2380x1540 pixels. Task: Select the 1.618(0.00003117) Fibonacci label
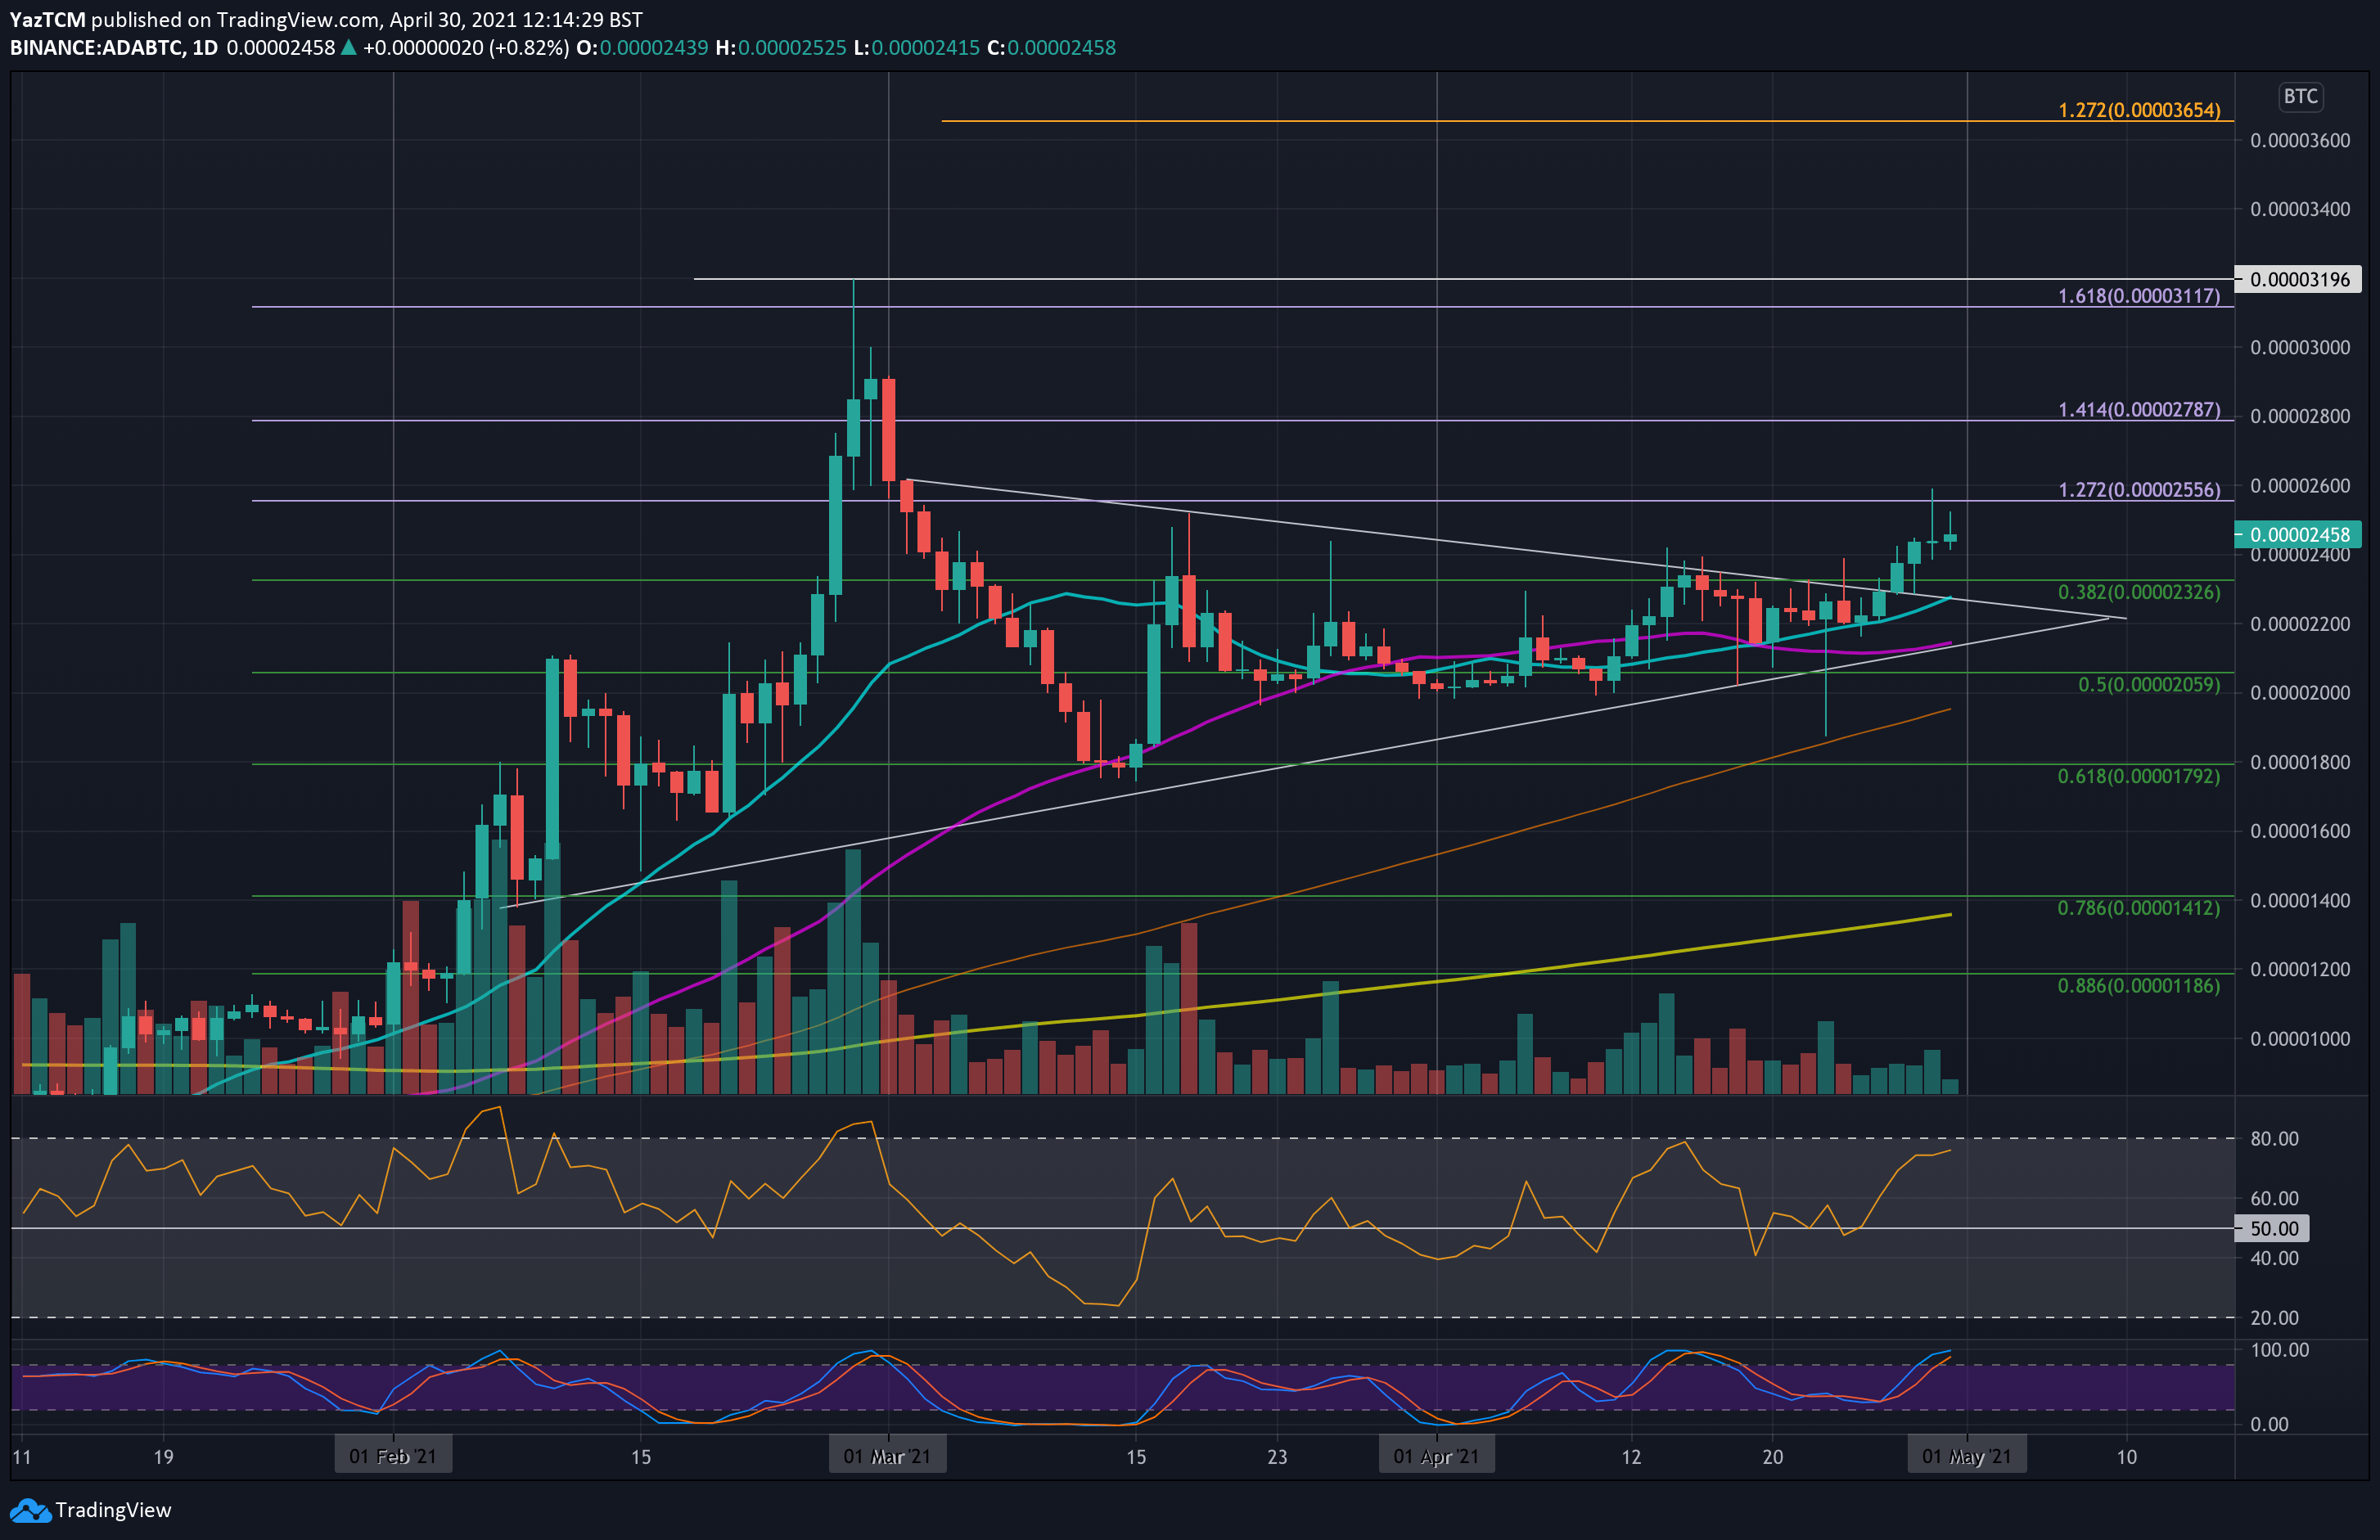(2139, 296)
